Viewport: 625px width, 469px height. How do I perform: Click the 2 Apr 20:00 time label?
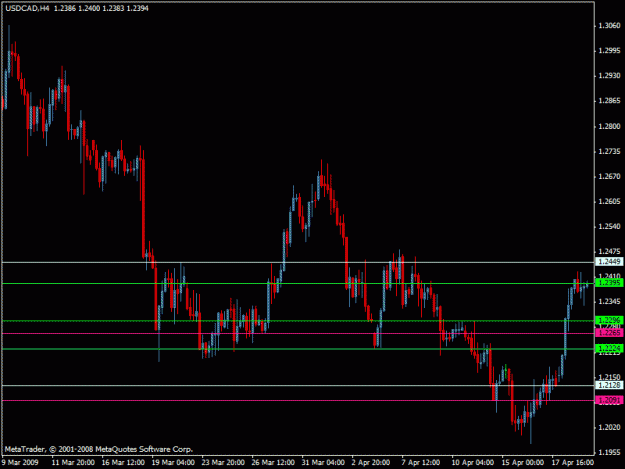coord(371,462)
